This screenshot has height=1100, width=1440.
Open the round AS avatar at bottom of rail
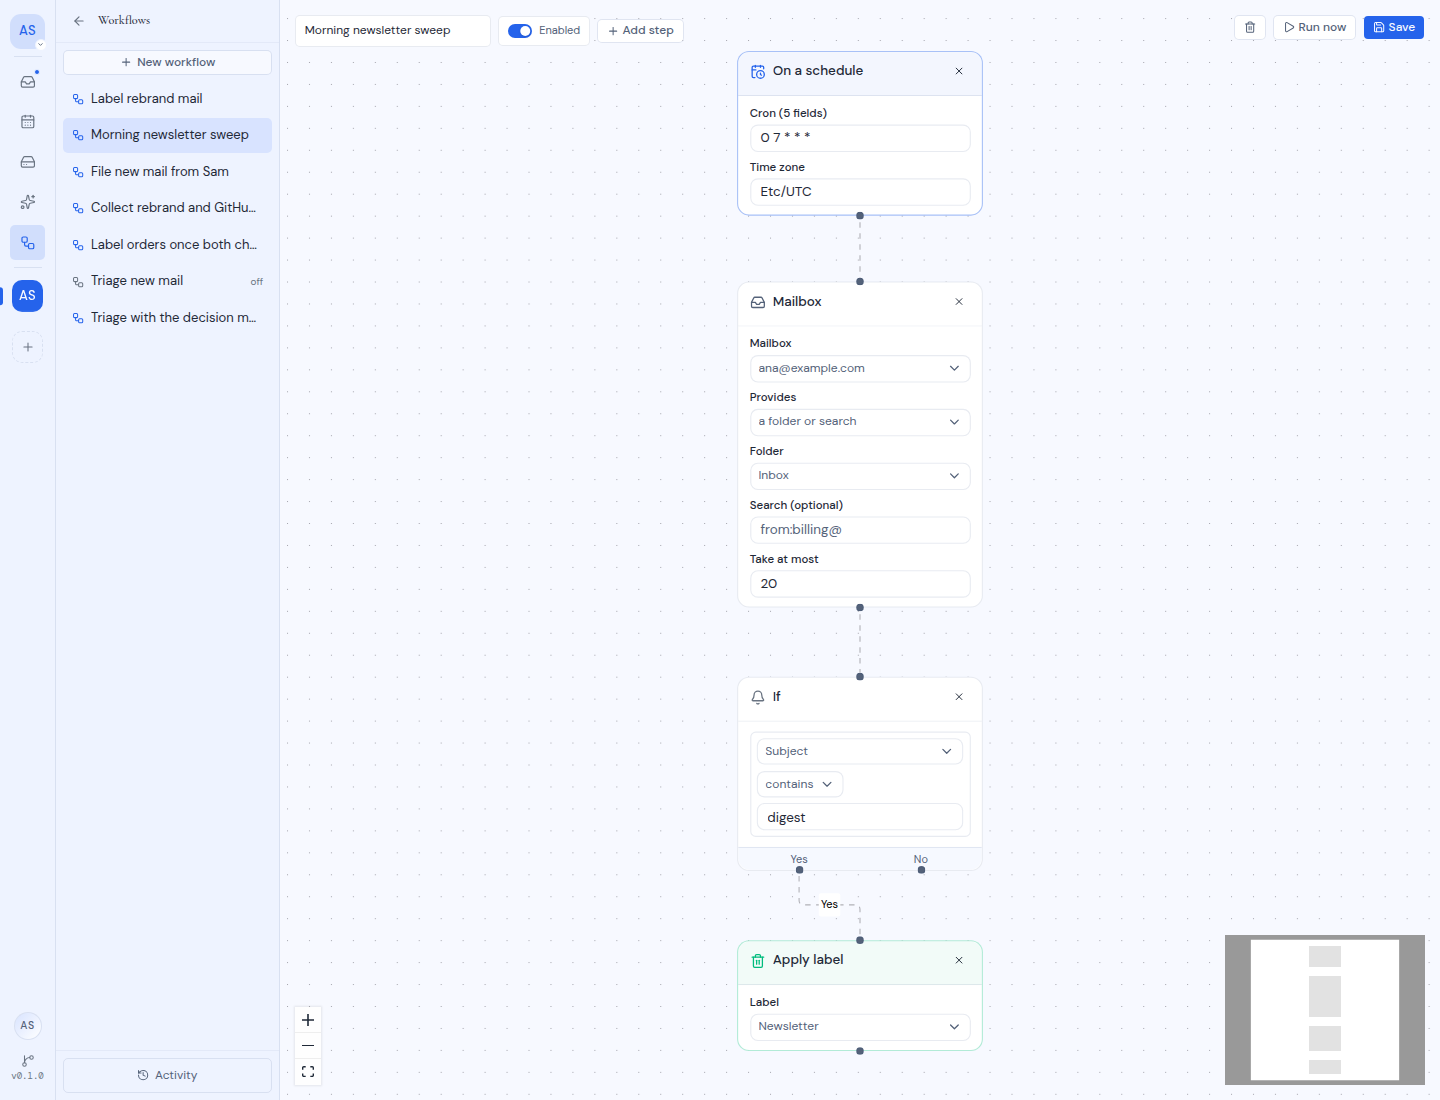(x=28, y=1025)
